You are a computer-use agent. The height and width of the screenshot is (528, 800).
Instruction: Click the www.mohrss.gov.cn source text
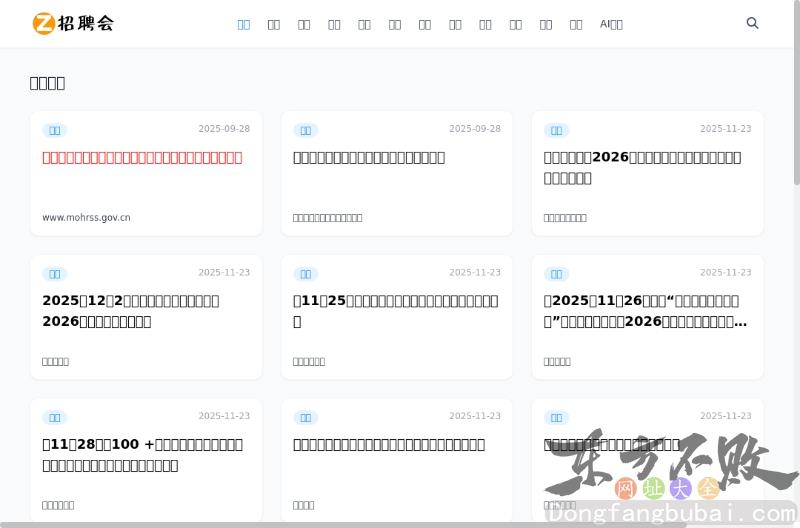86,217
